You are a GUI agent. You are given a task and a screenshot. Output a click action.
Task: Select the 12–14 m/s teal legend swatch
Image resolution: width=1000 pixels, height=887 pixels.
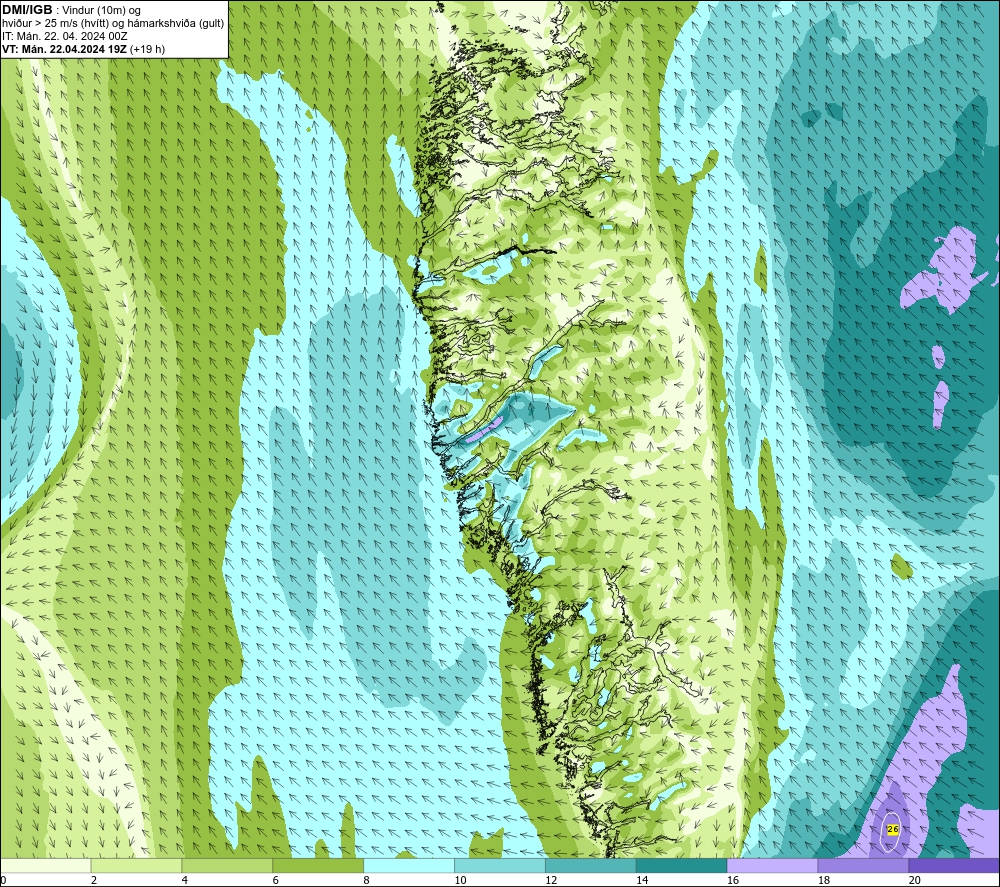(x=591, y=865)
